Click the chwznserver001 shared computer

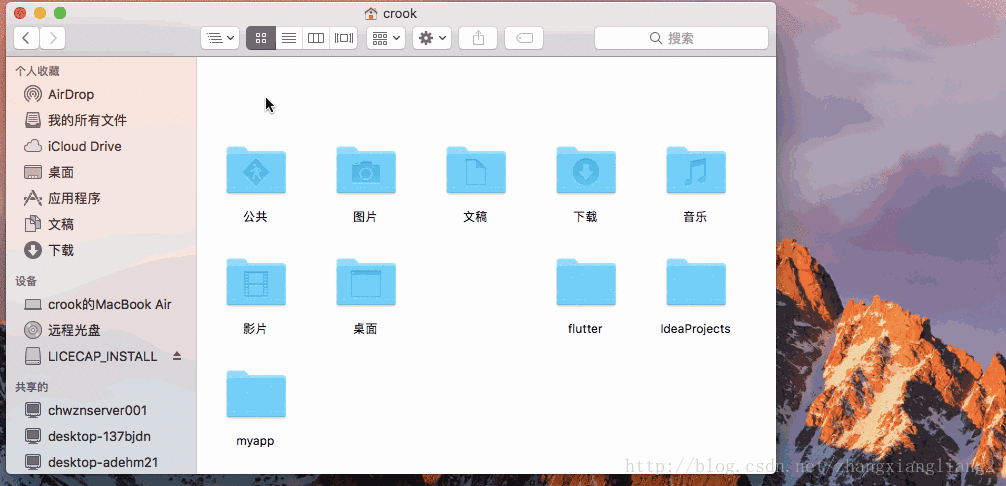point(97,410)
